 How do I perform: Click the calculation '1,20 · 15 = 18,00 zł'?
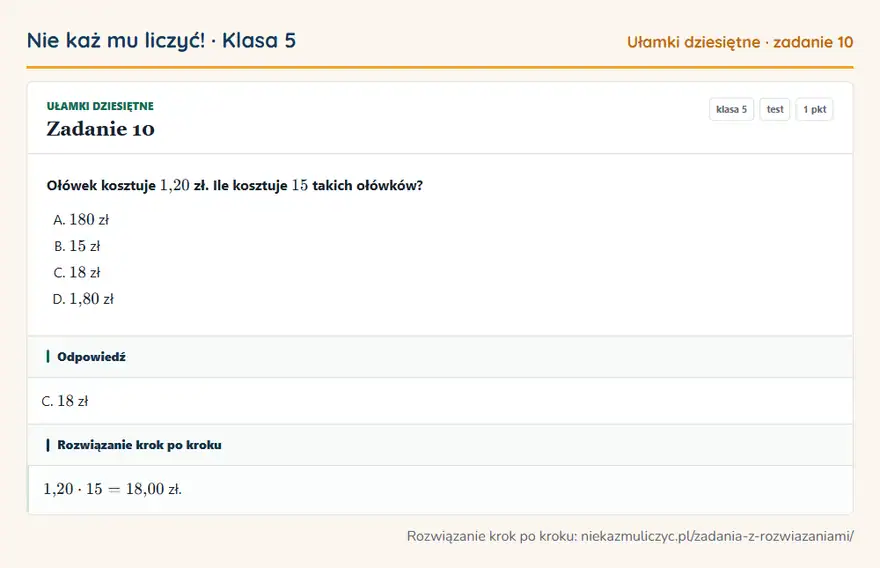[x=112, y=489]
